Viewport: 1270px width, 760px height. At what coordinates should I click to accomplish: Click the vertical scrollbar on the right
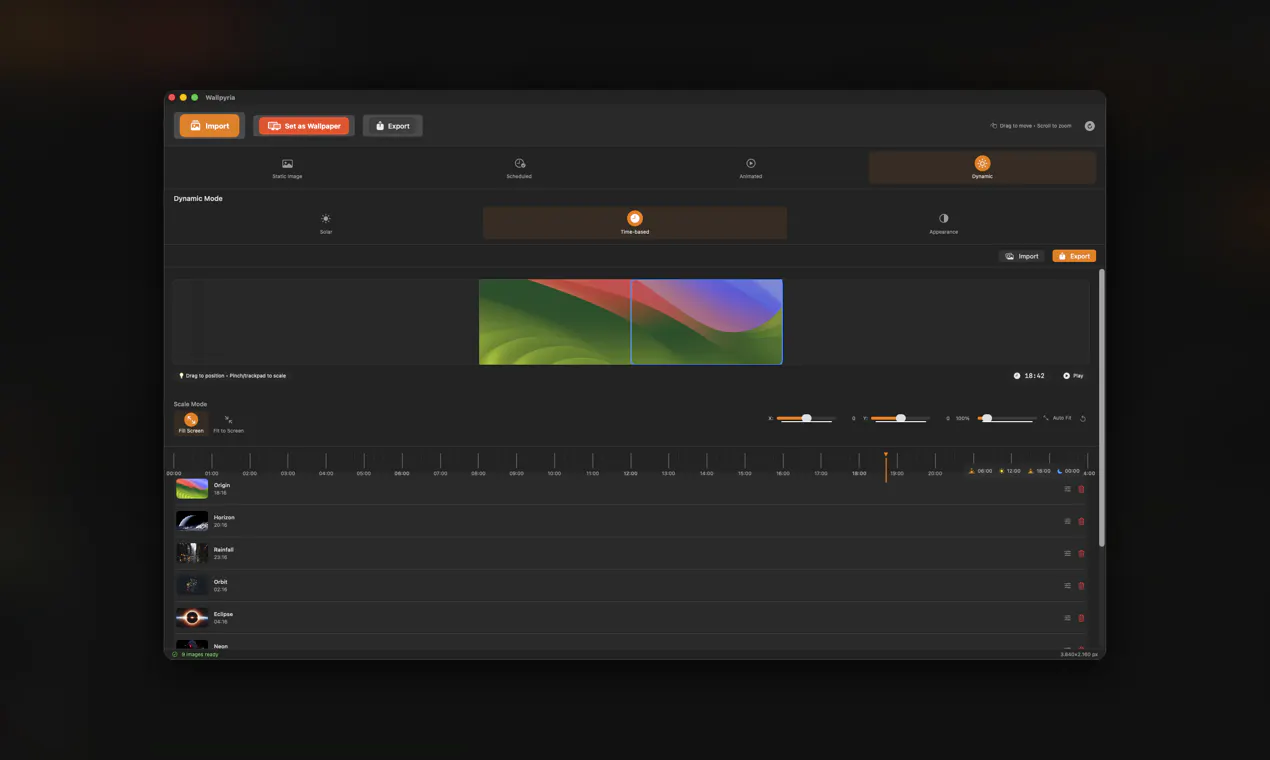pos(1102,407)
